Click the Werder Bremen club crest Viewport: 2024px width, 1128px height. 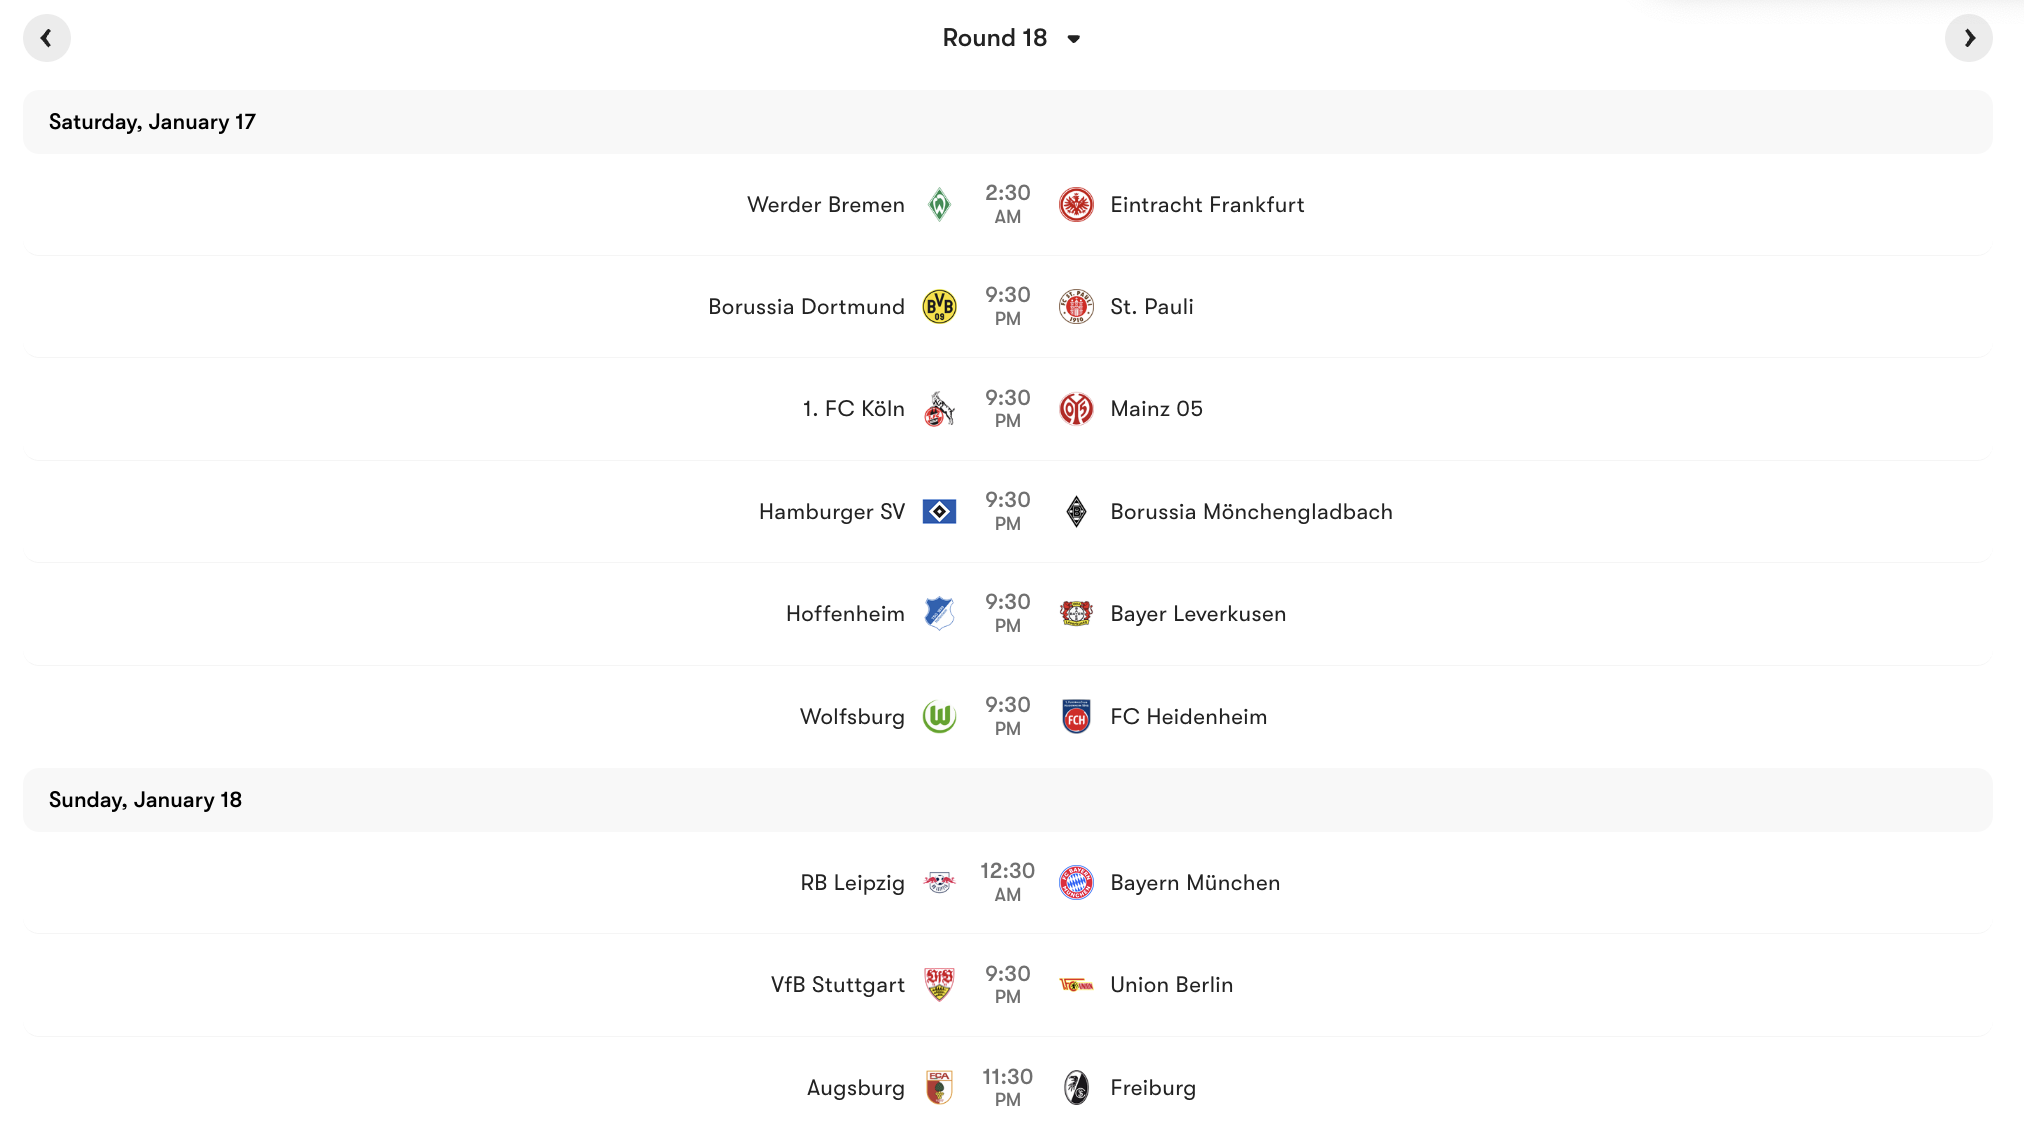[x=940, y=204]
